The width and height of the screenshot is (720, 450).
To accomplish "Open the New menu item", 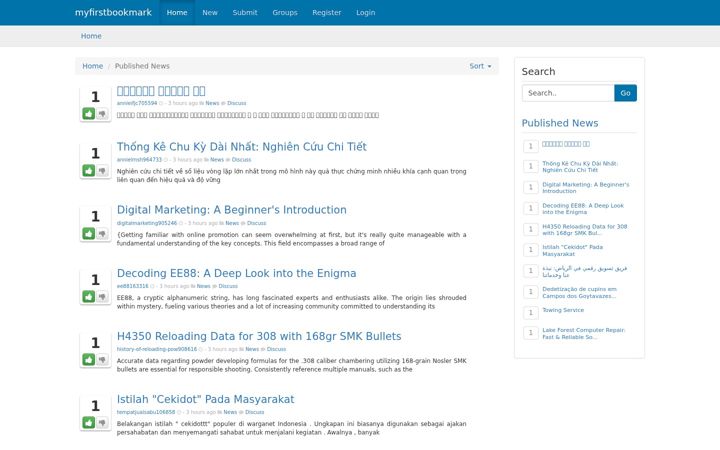I will tap(210, 12).
